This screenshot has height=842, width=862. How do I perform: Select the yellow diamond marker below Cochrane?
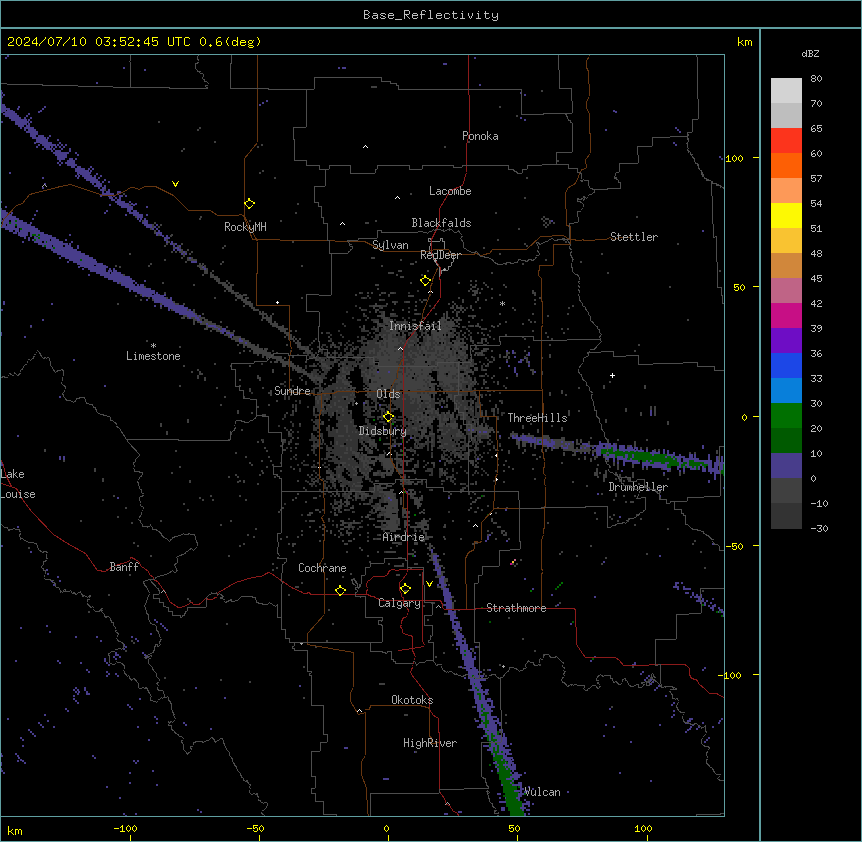[340, 590]
